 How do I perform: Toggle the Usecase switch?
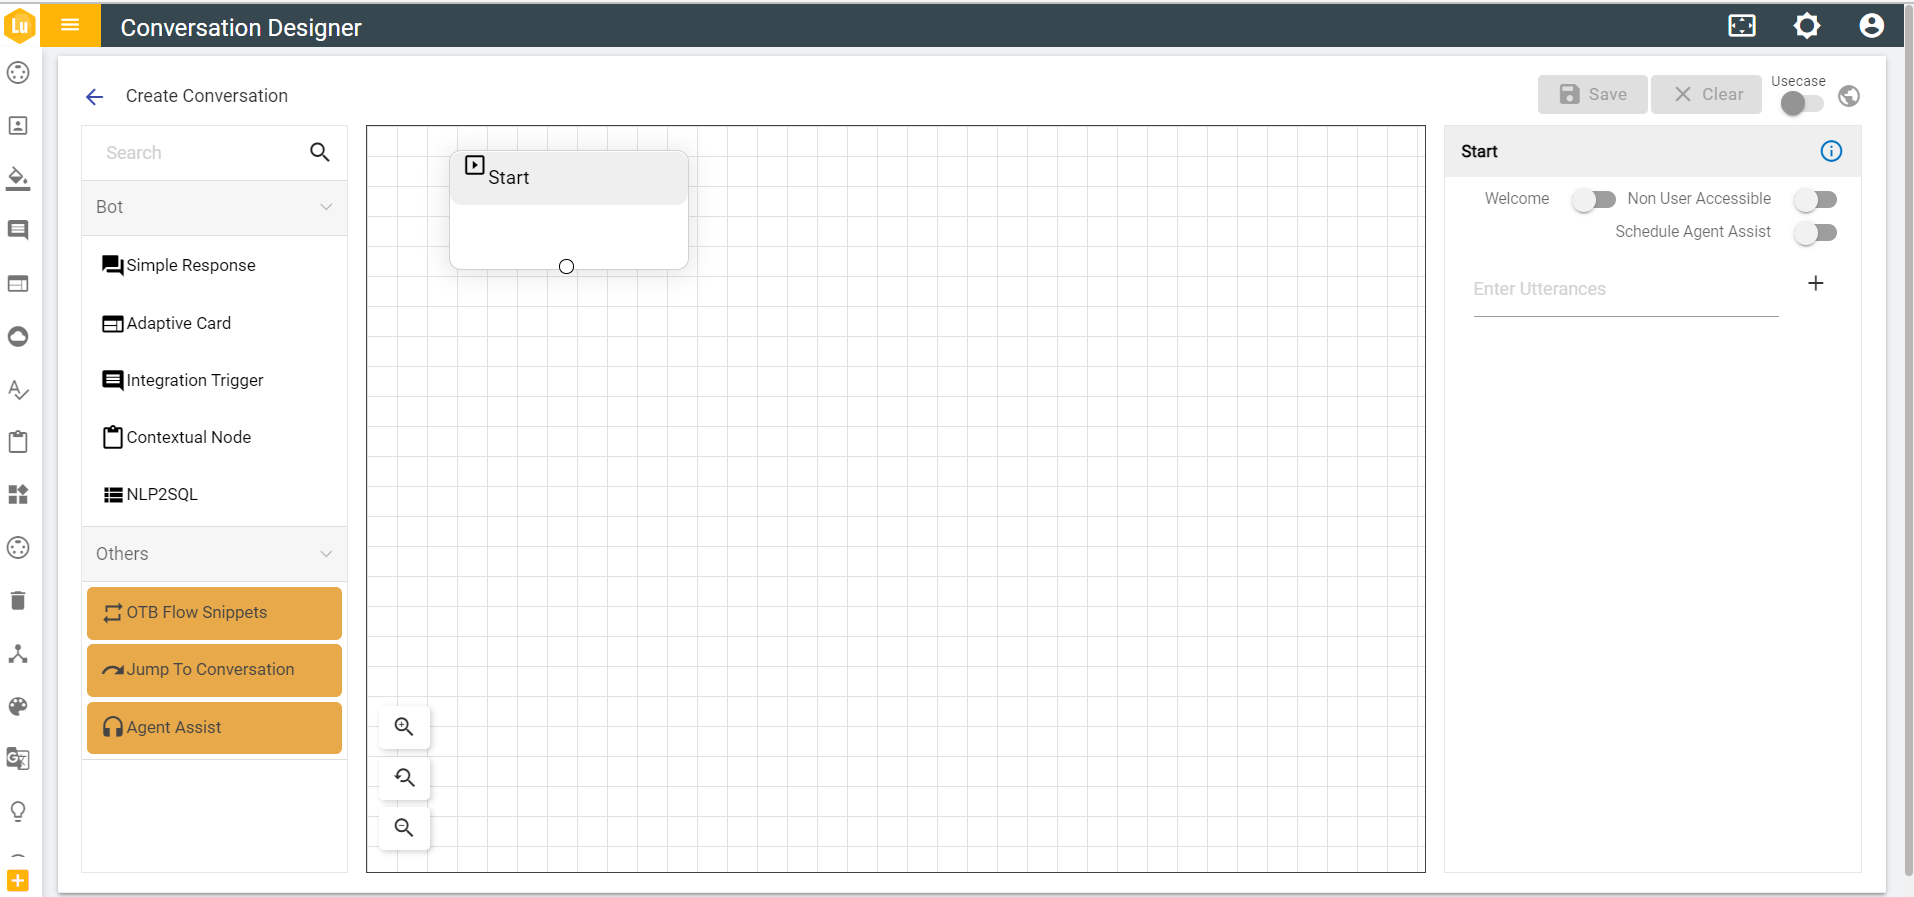pos(1802,103)
